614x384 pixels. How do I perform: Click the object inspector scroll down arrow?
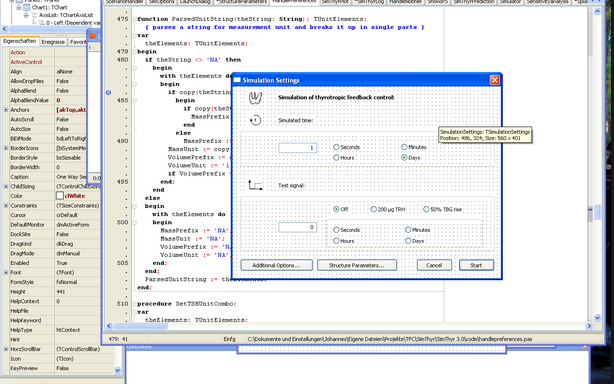pyautogui.click(x=117, y=370)
